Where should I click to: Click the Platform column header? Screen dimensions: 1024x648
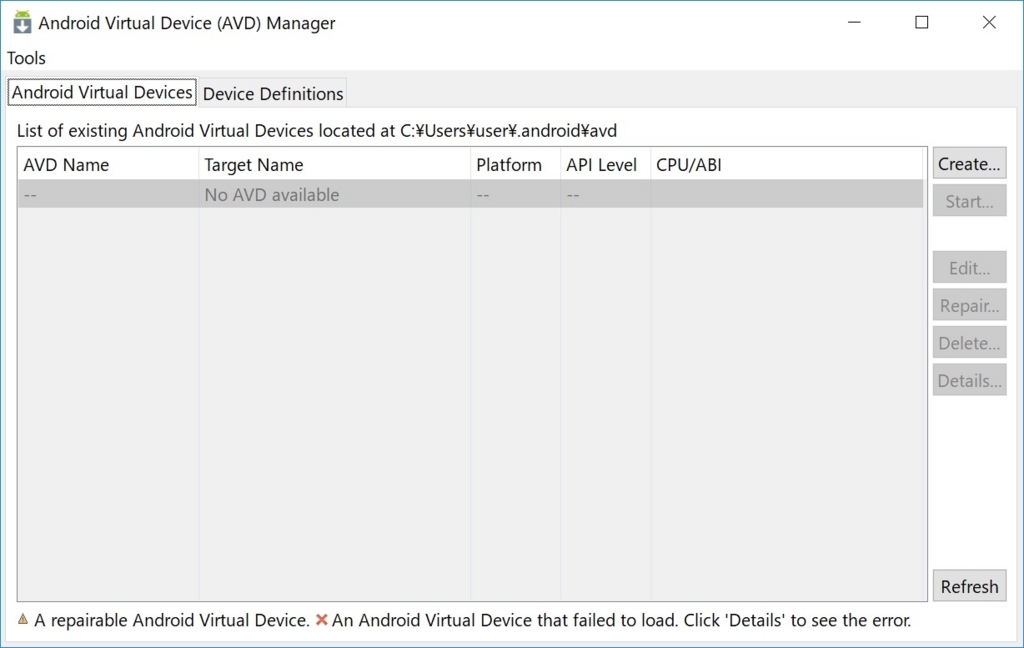pyautogui.click(x=515, y=165)
